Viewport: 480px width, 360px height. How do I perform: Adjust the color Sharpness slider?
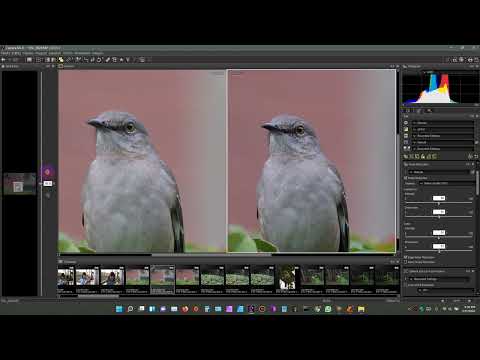pos(438,251)
